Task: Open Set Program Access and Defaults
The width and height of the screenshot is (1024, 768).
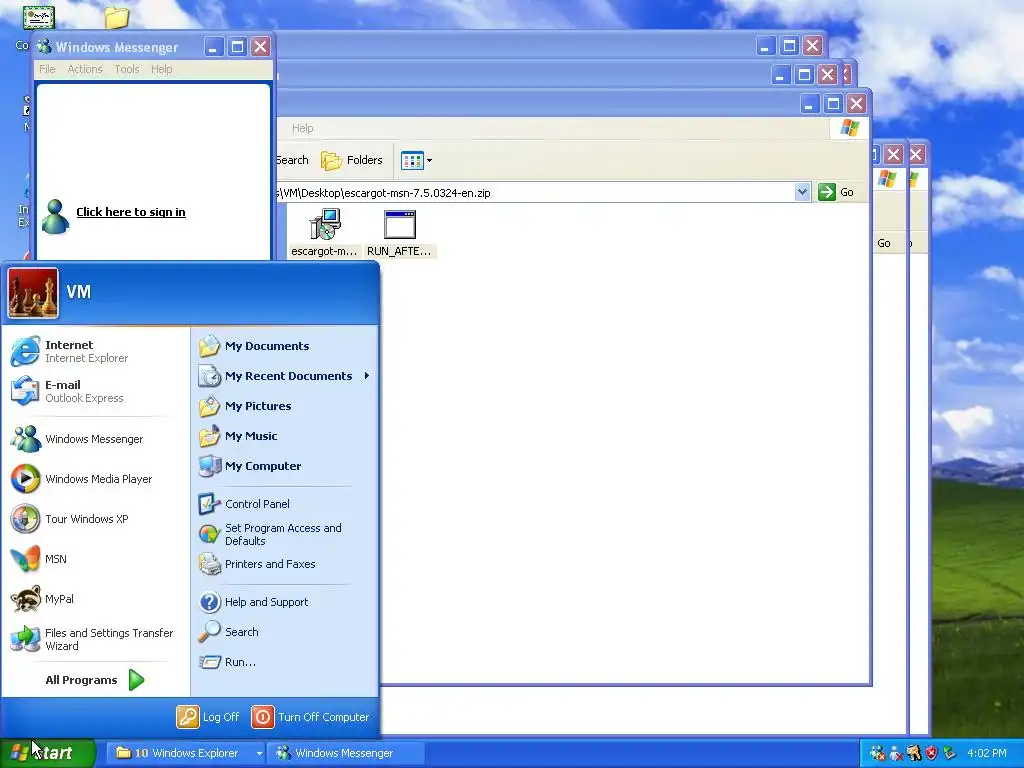Action: click(x=285, y=534)
